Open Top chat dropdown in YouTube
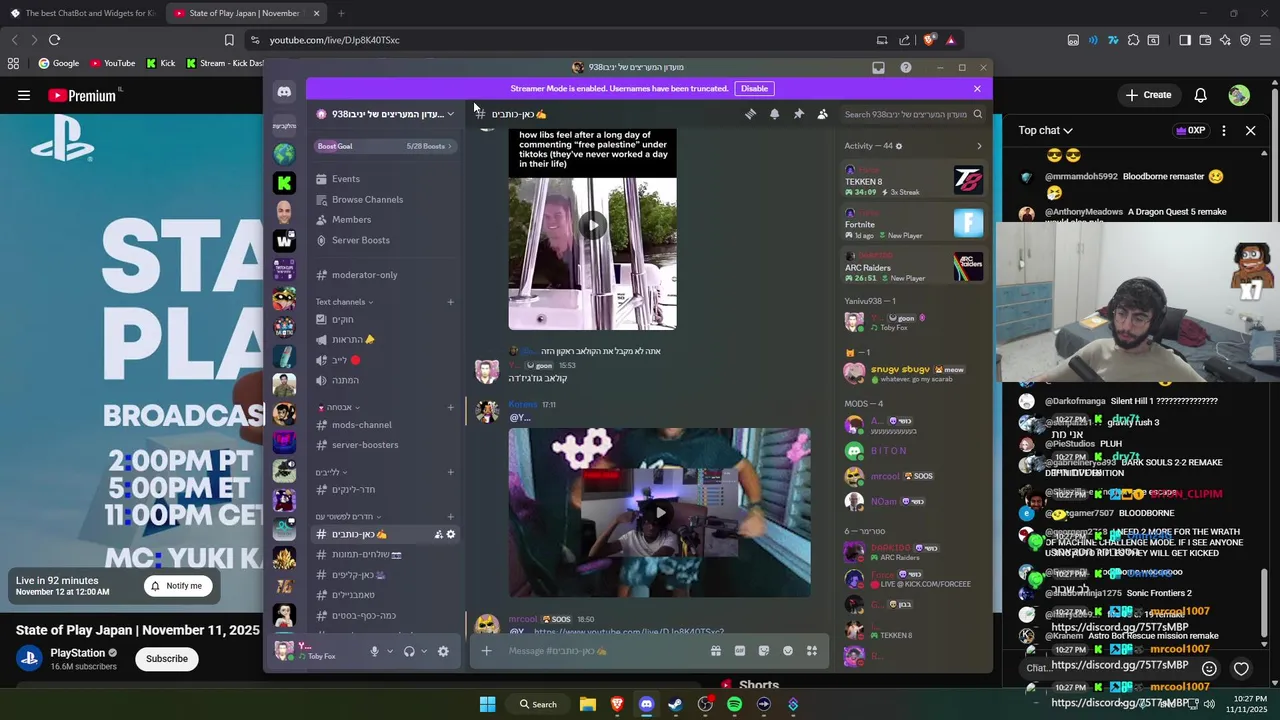This screenshot has width=1280, height=720. click(x=1046, y=130)
